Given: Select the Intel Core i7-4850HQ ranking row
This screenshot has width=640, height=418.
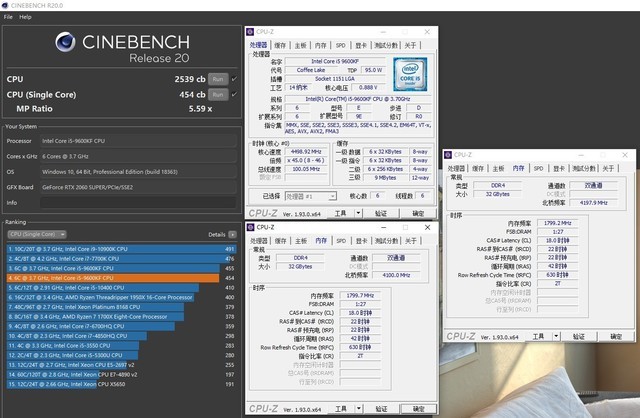Looking at the screenshot, I should (x=122, y=336).
